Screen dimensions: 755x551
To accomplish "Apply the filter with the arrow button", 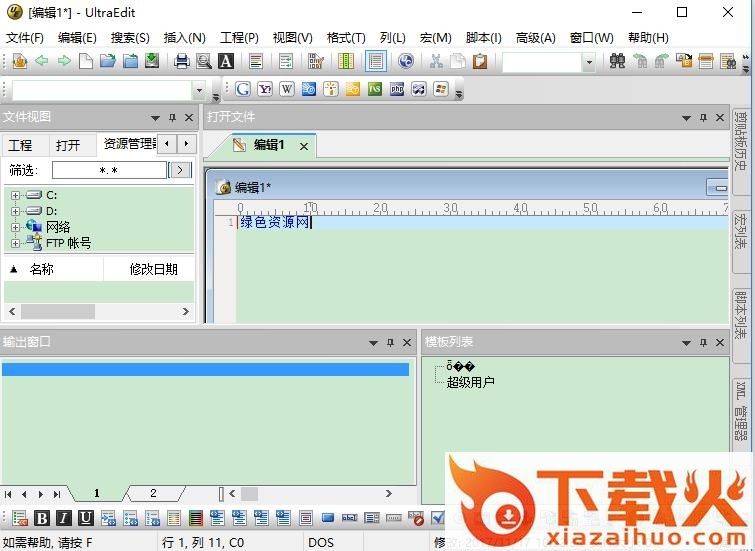I will pyautogui.click(x=180, y=170).
